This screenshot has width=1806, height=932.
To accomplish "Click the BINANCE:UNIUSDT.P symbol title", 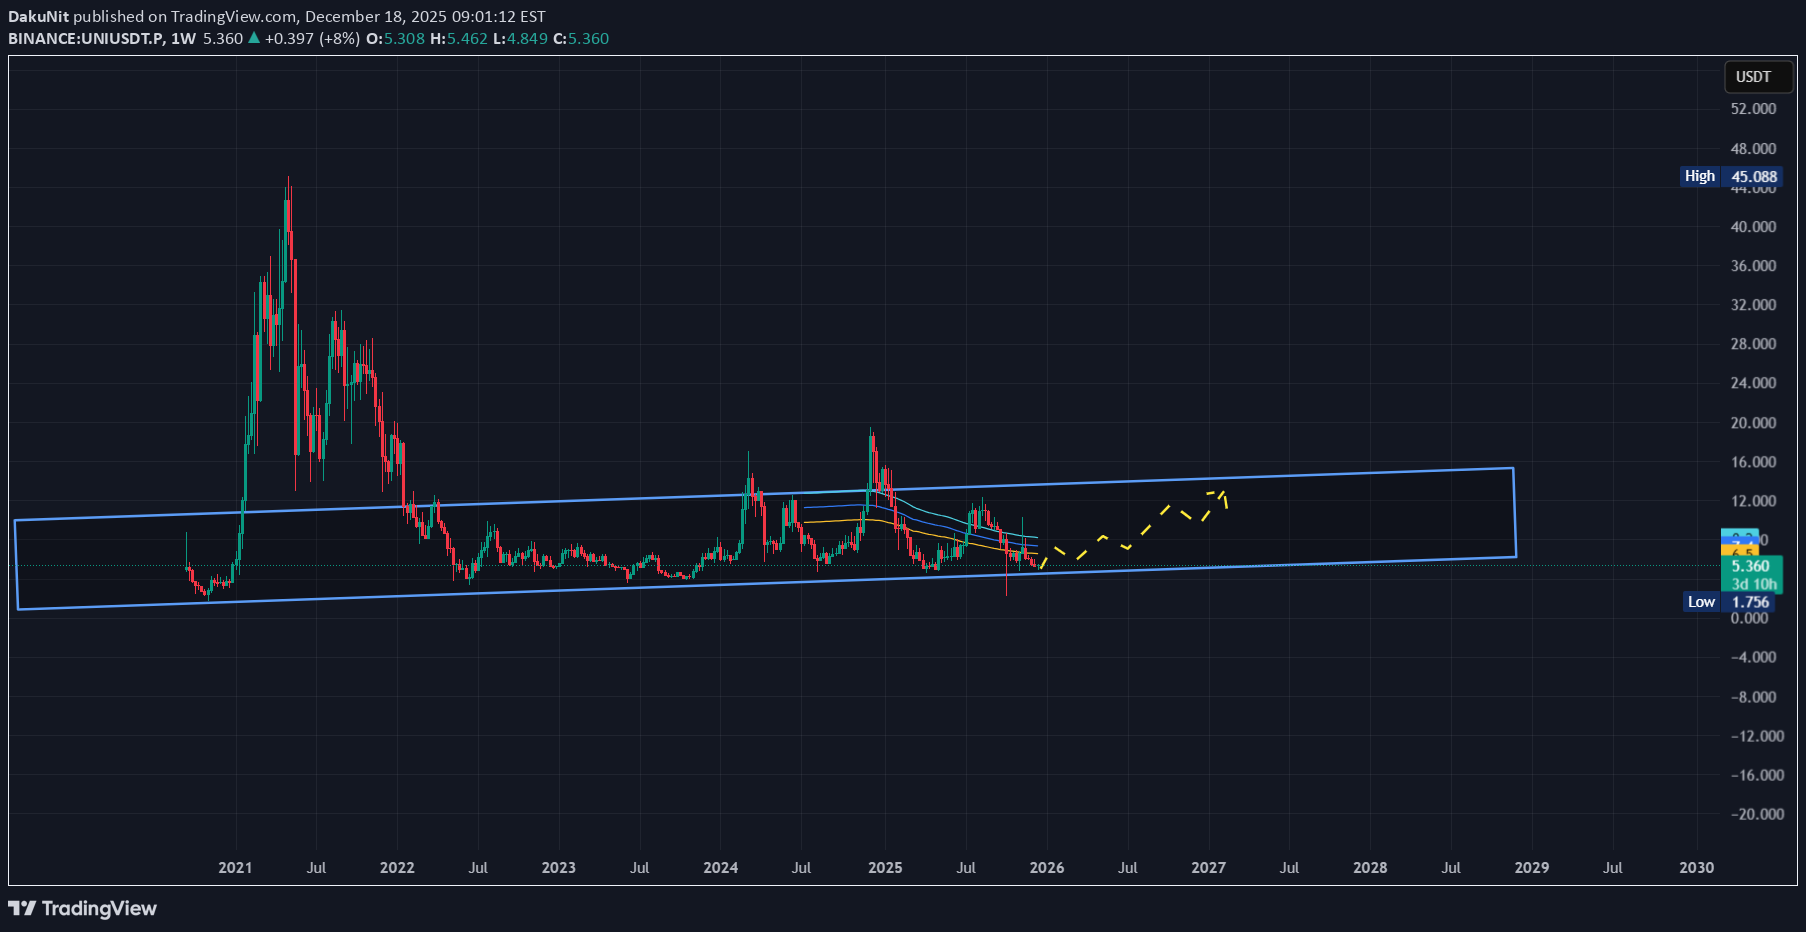I will [x=86, y=38].
